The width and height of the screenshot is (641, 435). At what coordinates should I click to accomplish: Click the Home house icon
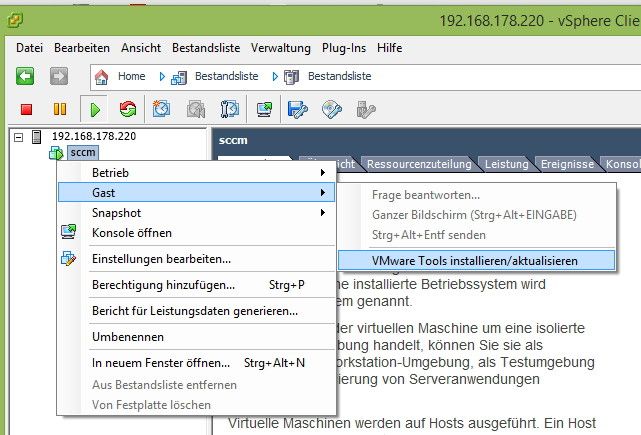(101, 76)
